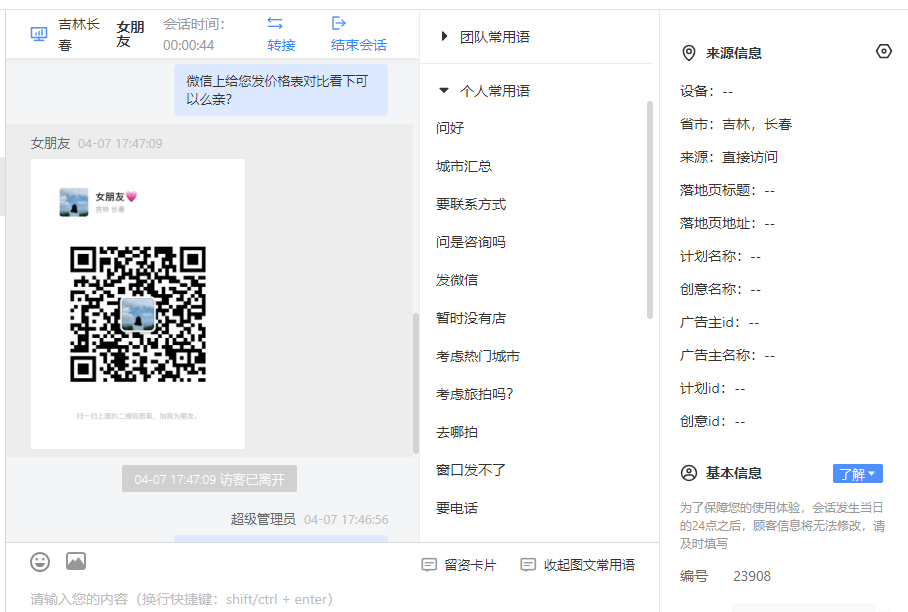Click the chat history scrollbar
908x612 pixels.
416,383
